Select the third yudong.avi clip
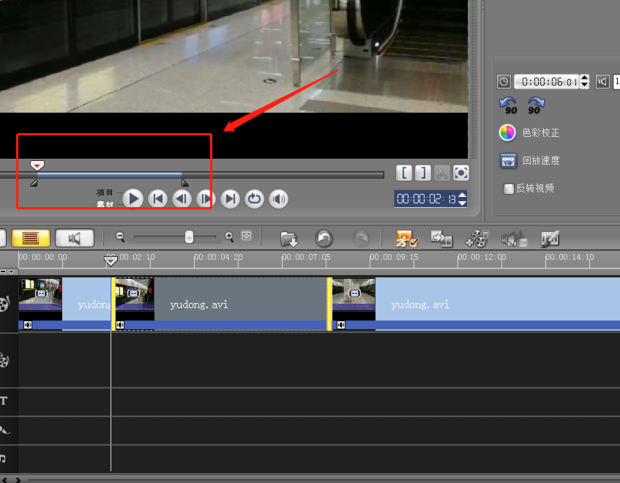The height and width of the screenshot is (483, 620). [476, 304]
